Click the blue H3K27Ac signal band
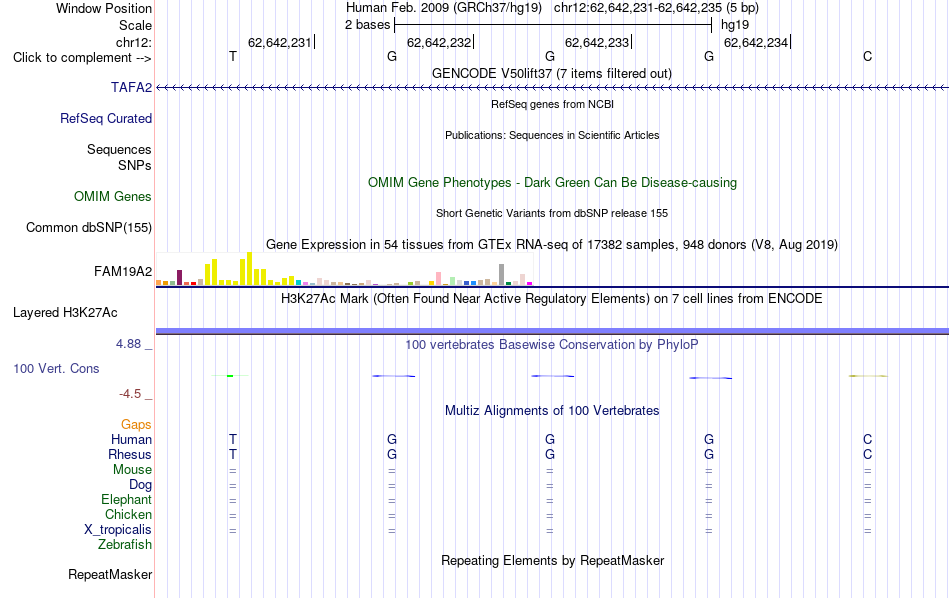 (552, 331)
